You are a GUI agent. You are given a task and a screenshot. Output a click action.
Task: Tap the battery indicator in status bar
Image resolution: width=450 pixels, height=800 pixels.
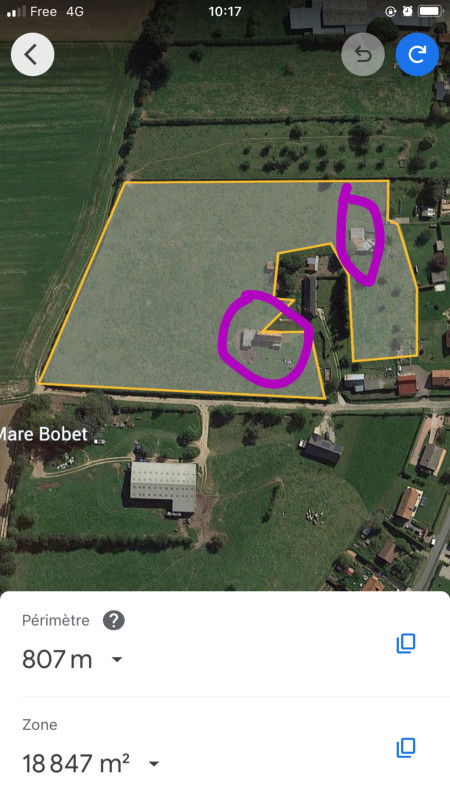(x=430, y=11)
